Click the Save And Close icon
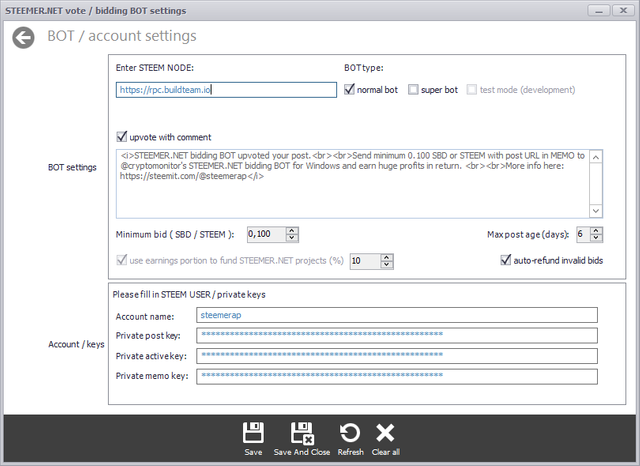This screenshot has height=466, width=640. (x=302, y=433)
